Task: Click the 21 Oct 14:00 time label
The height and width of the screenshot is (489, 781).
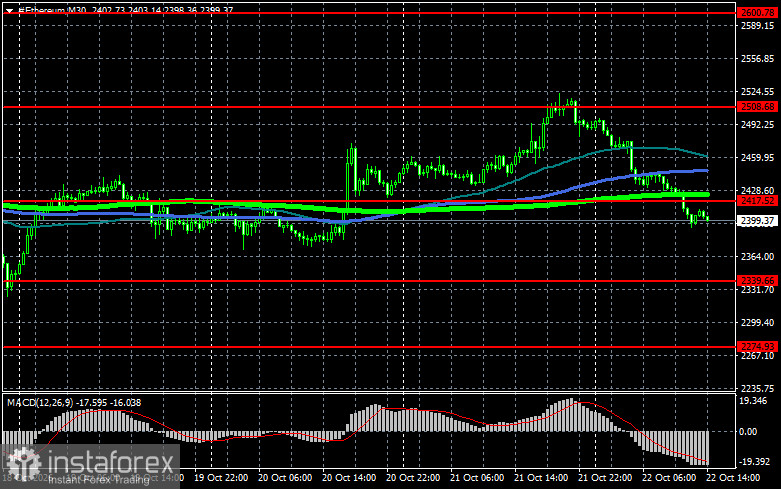Action: 541,478
